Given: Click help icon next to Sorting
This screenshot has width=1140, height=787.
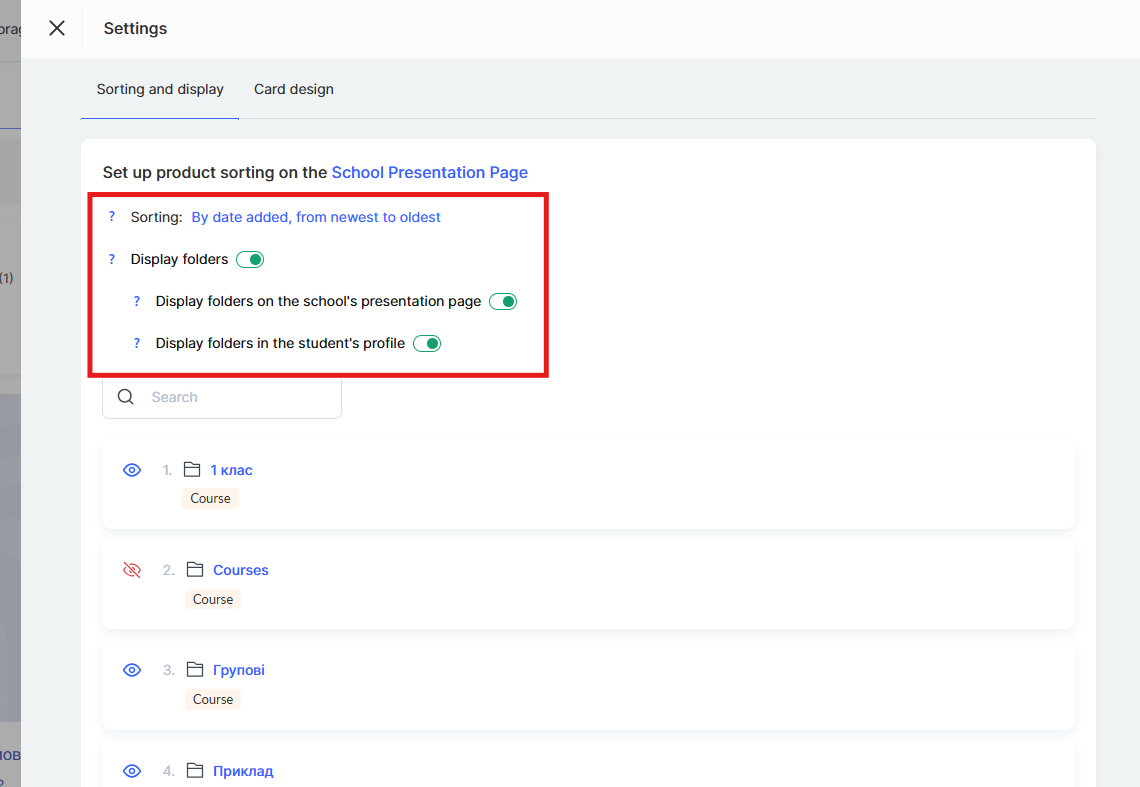Looking at the screenshot, I should (x=112, y=217).
